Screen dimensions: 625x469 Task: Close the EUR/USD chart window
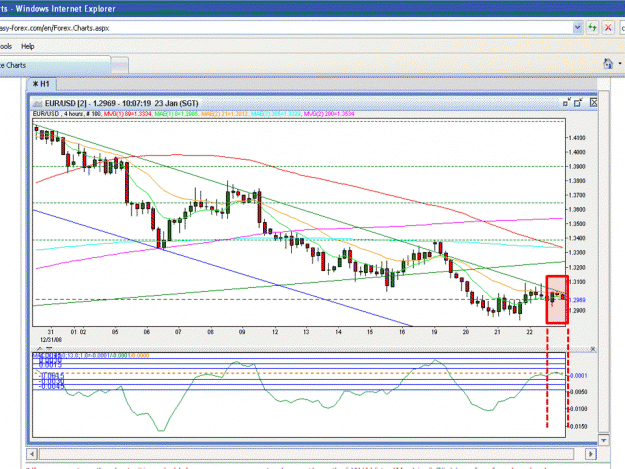click(x=594, y=103)
